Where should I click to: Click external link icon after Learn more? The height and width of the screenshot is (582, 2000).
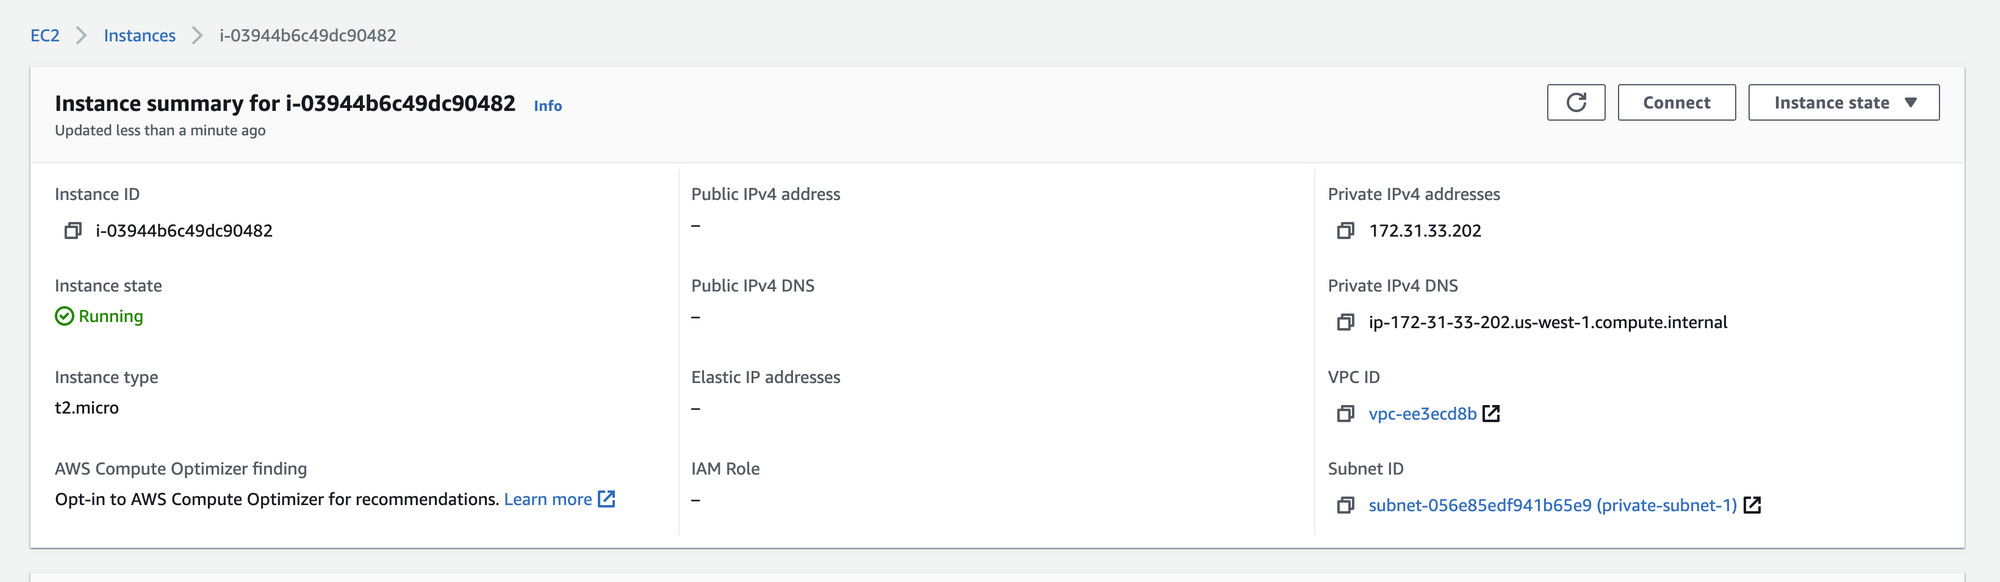606,499
